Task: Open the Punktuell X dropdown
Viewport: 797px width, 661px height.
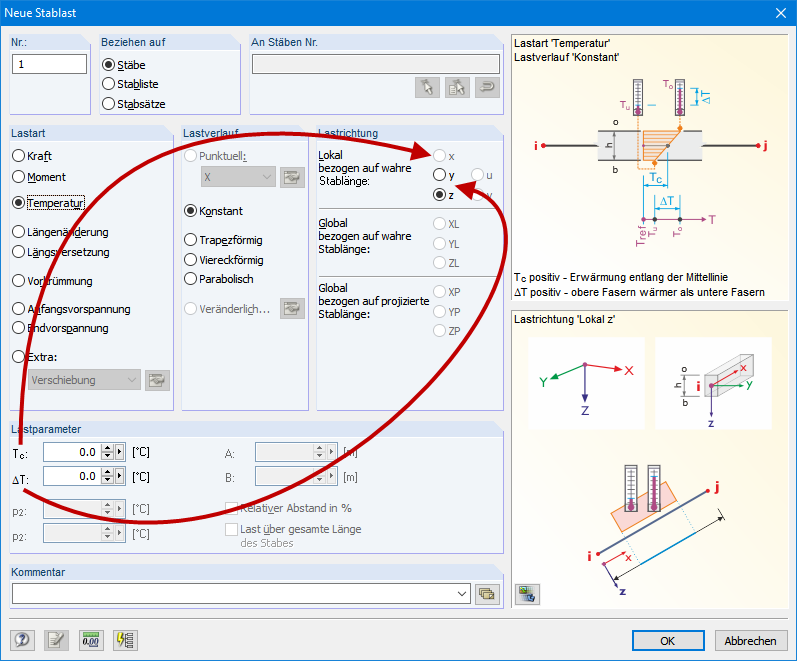Action: click(238, 177)
